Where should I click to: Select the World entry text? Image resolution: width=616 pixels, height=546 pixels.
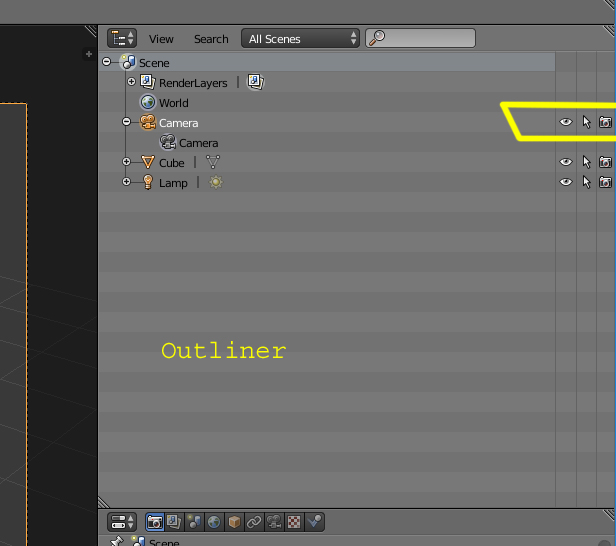174,103
